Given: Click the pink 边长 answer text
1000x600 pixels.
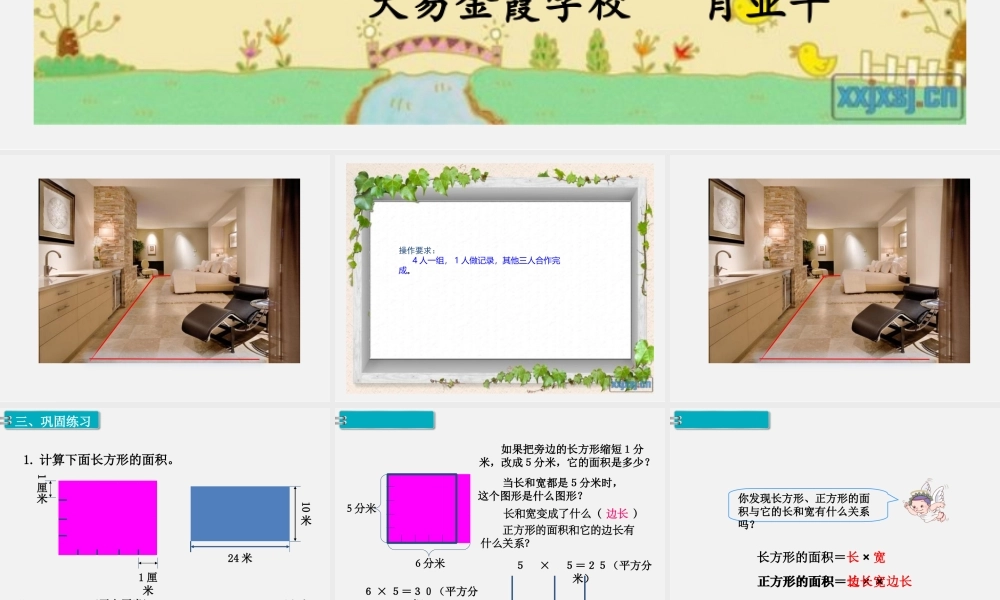Looking at the screenshot, I should point(617,513).
